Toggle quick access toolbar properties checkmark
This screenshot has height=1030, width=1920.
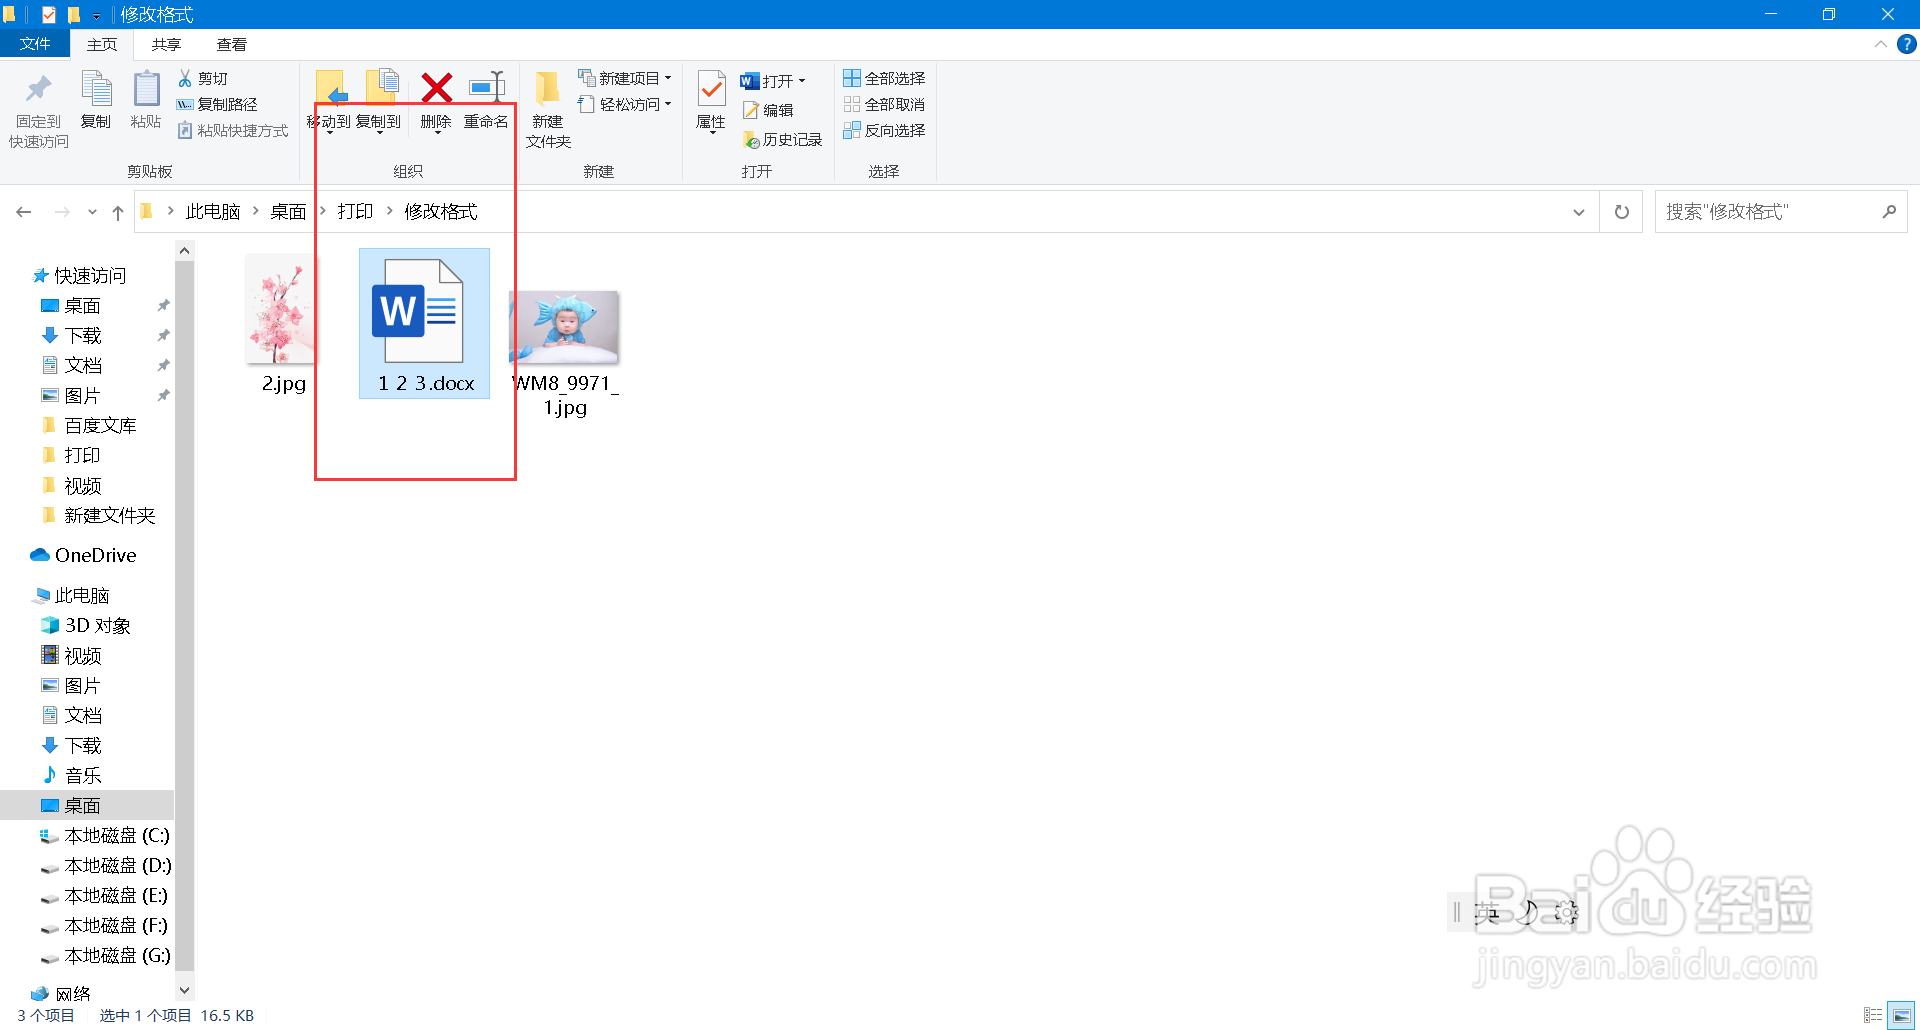48,15
